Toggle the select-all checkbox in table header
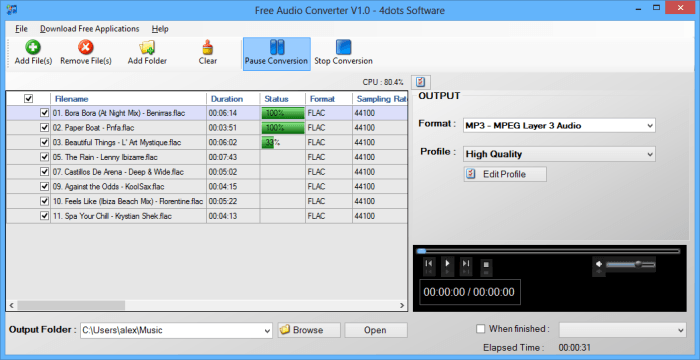 (29, 99)
